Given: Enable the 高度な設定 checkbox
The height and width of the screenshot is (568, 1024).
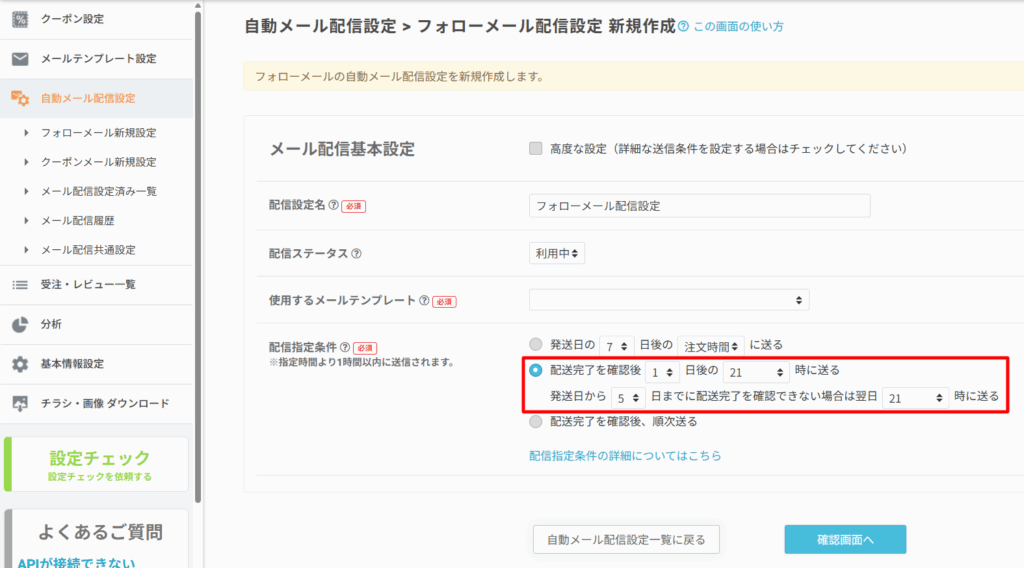Looking at the screenshot, I should click(x=536, y=149).
